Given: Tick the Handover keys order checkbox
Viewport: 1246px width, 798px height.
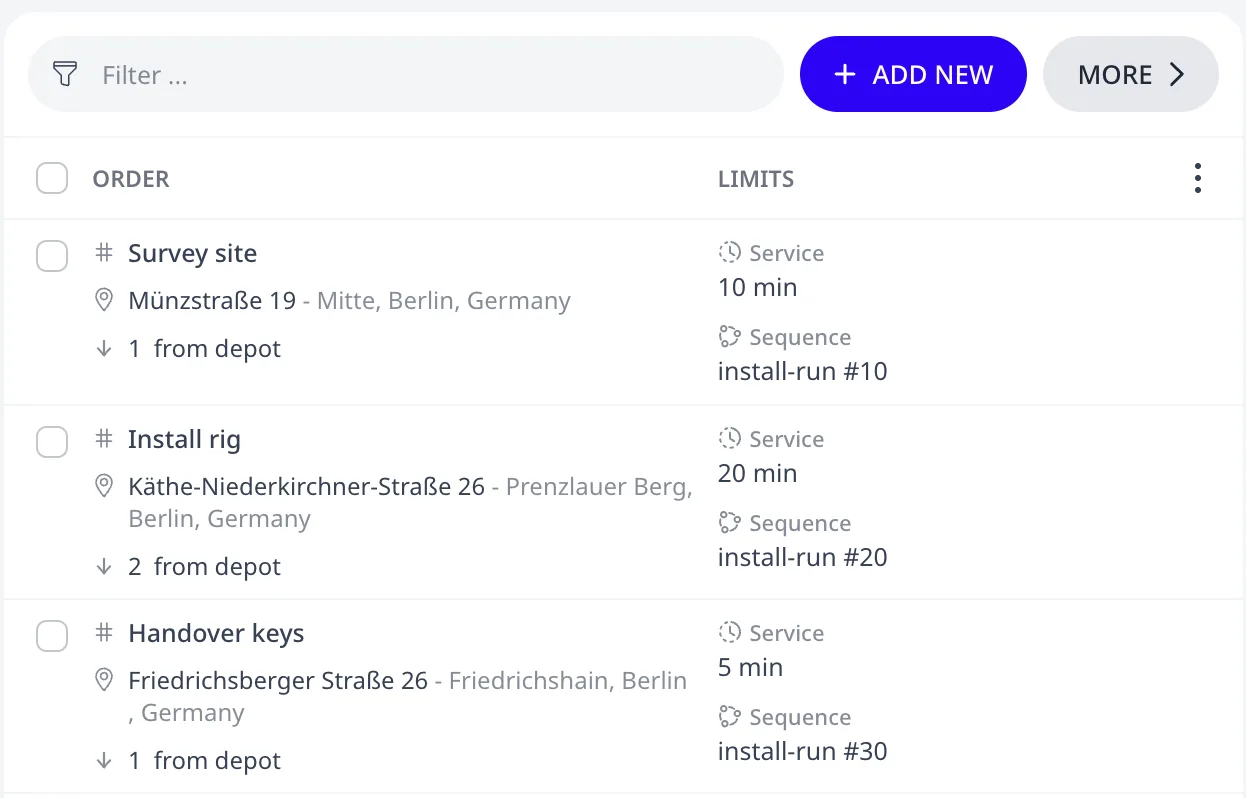Looking at the screenshot, I should point(52,635).
